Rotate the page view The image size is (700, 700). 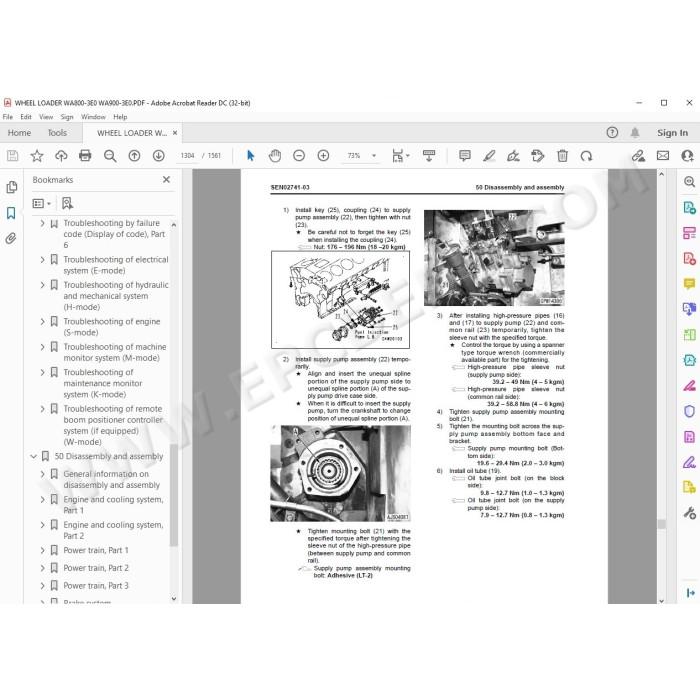[586, 155]
